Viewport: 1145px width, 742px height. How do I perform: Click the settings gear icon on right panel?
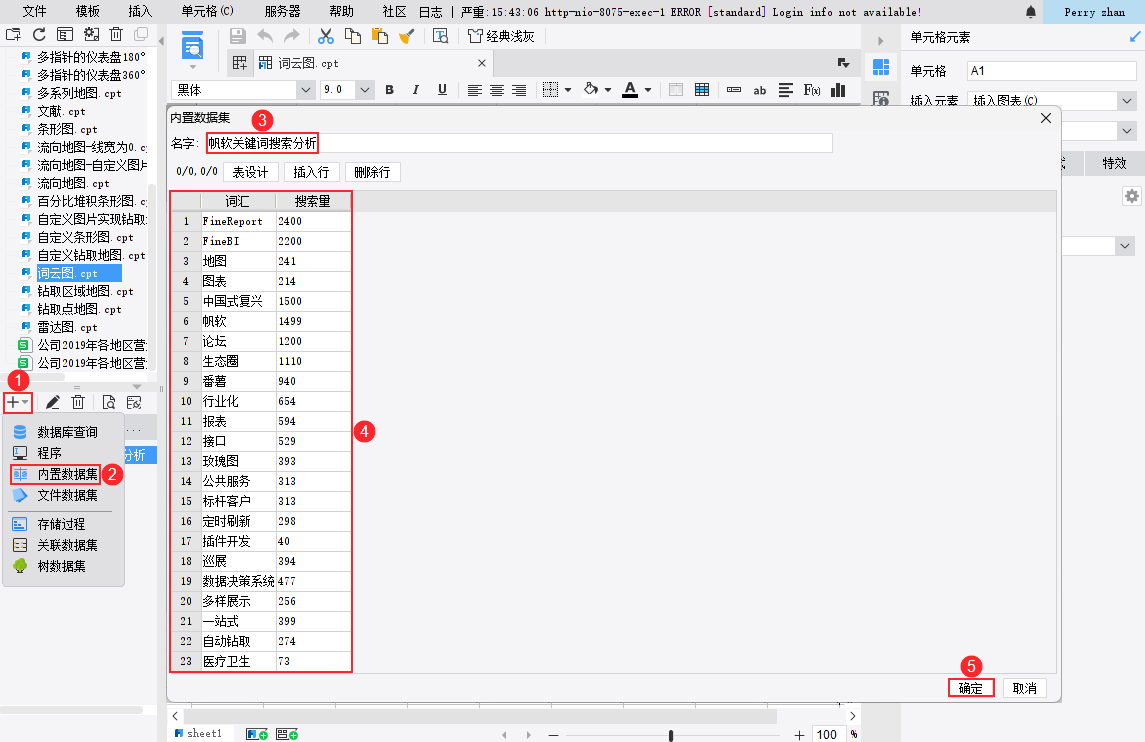point(1131,196)
